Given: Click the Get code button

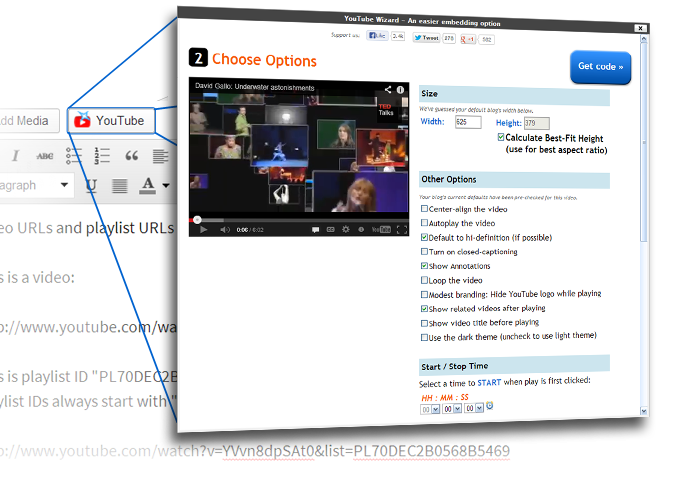Looking at the screenshot, I should [600, 67].
